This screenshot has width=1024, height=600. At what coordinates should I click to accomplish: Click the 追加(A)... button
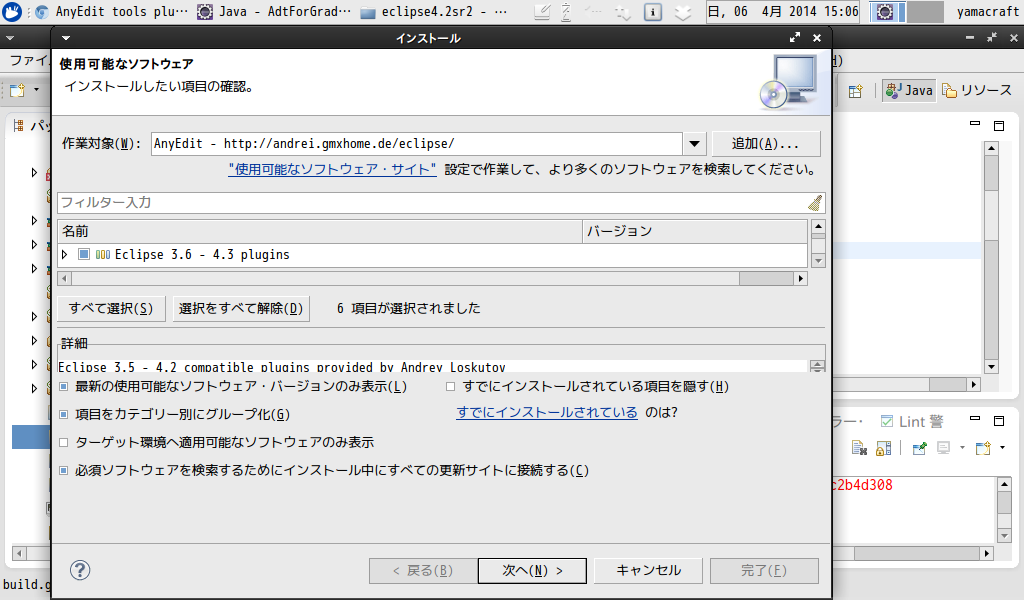click(x=766, y=144)
